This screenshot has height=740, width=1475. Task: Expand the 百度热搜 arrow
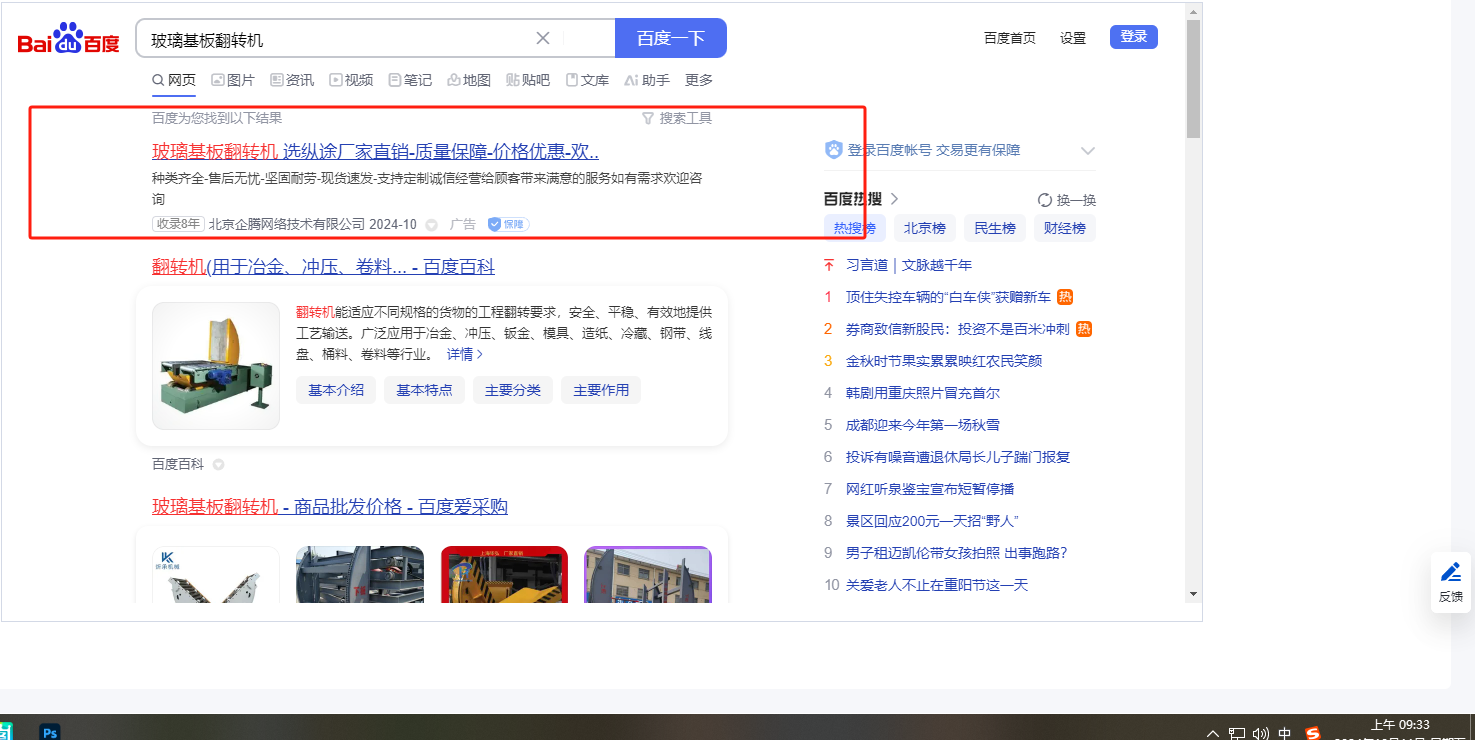(x=894, y=199)
